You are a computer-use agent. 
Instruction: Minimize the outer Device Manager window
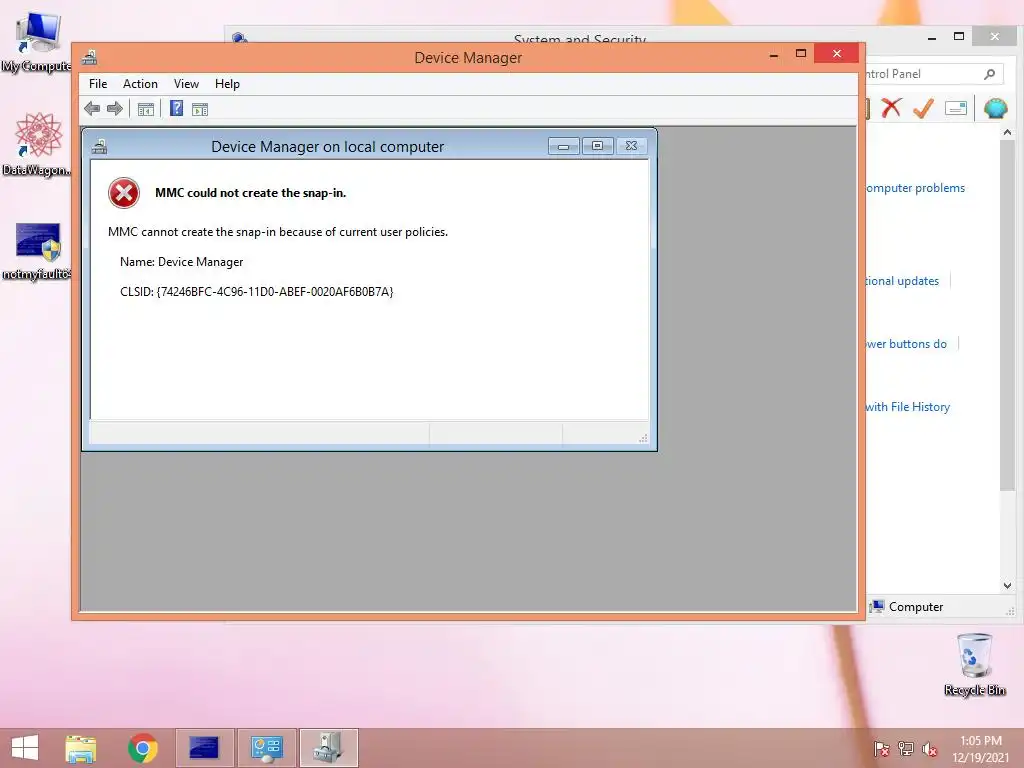(774, 55)
